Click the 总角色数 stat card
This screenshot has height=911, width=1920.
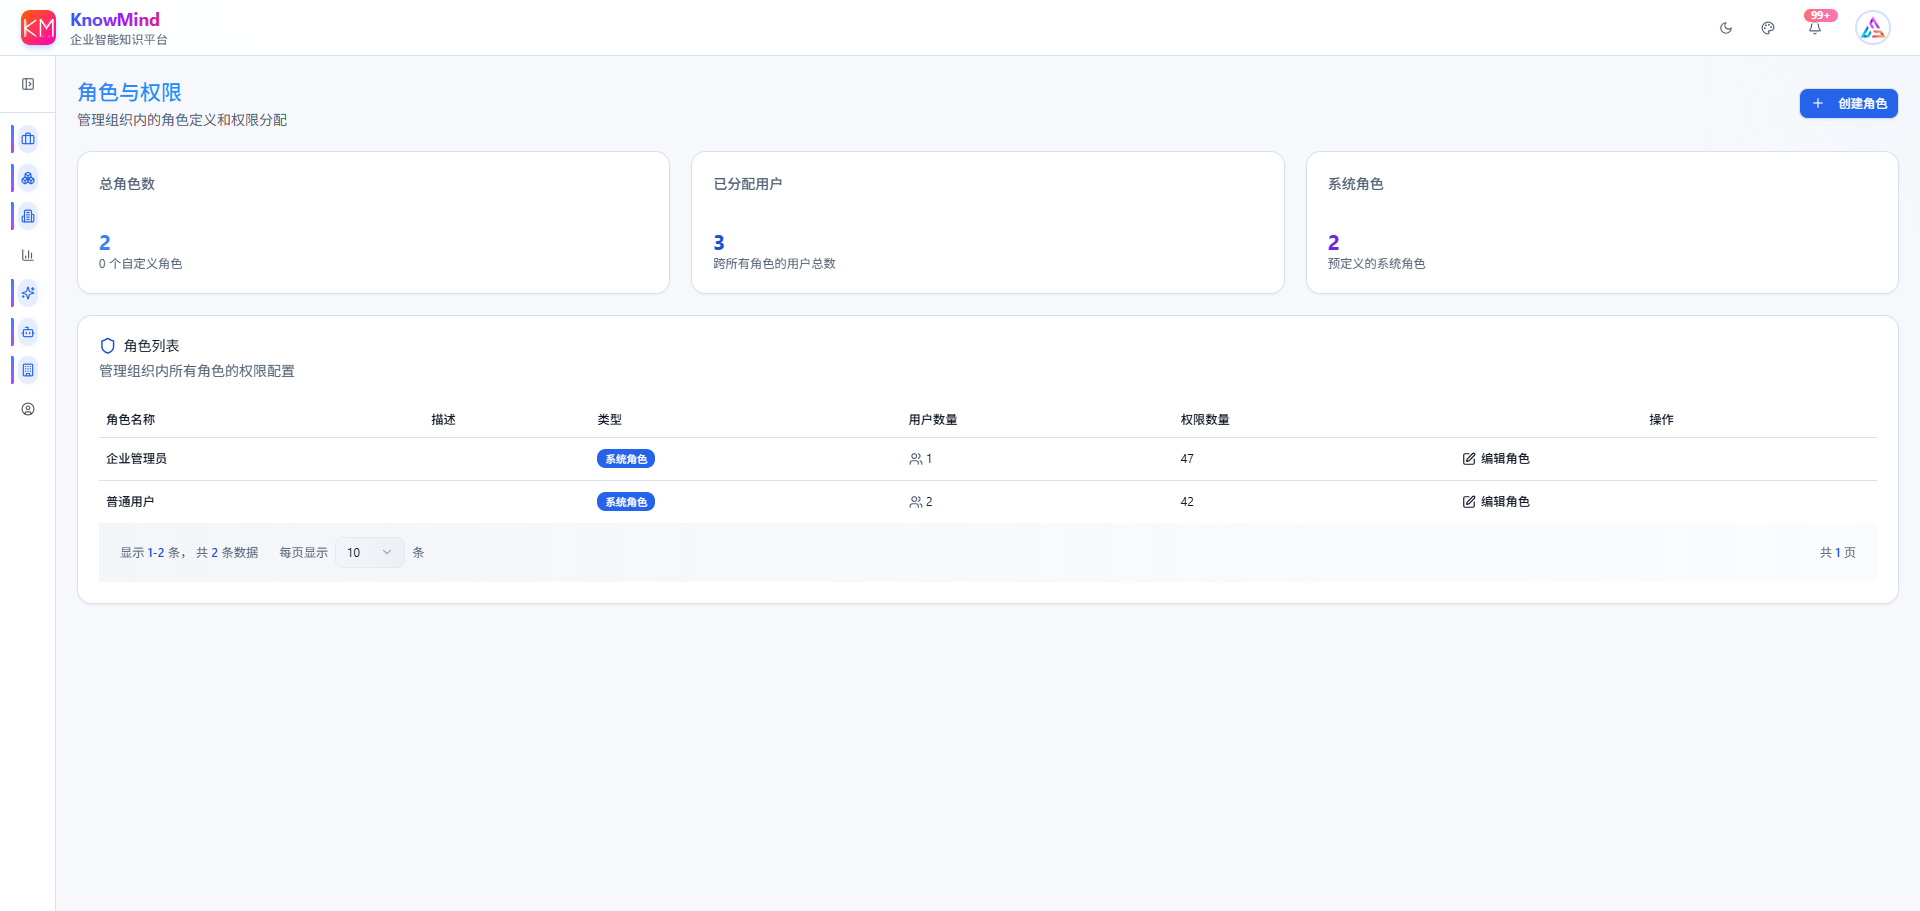pyautogui.click(x=373, y=223)
